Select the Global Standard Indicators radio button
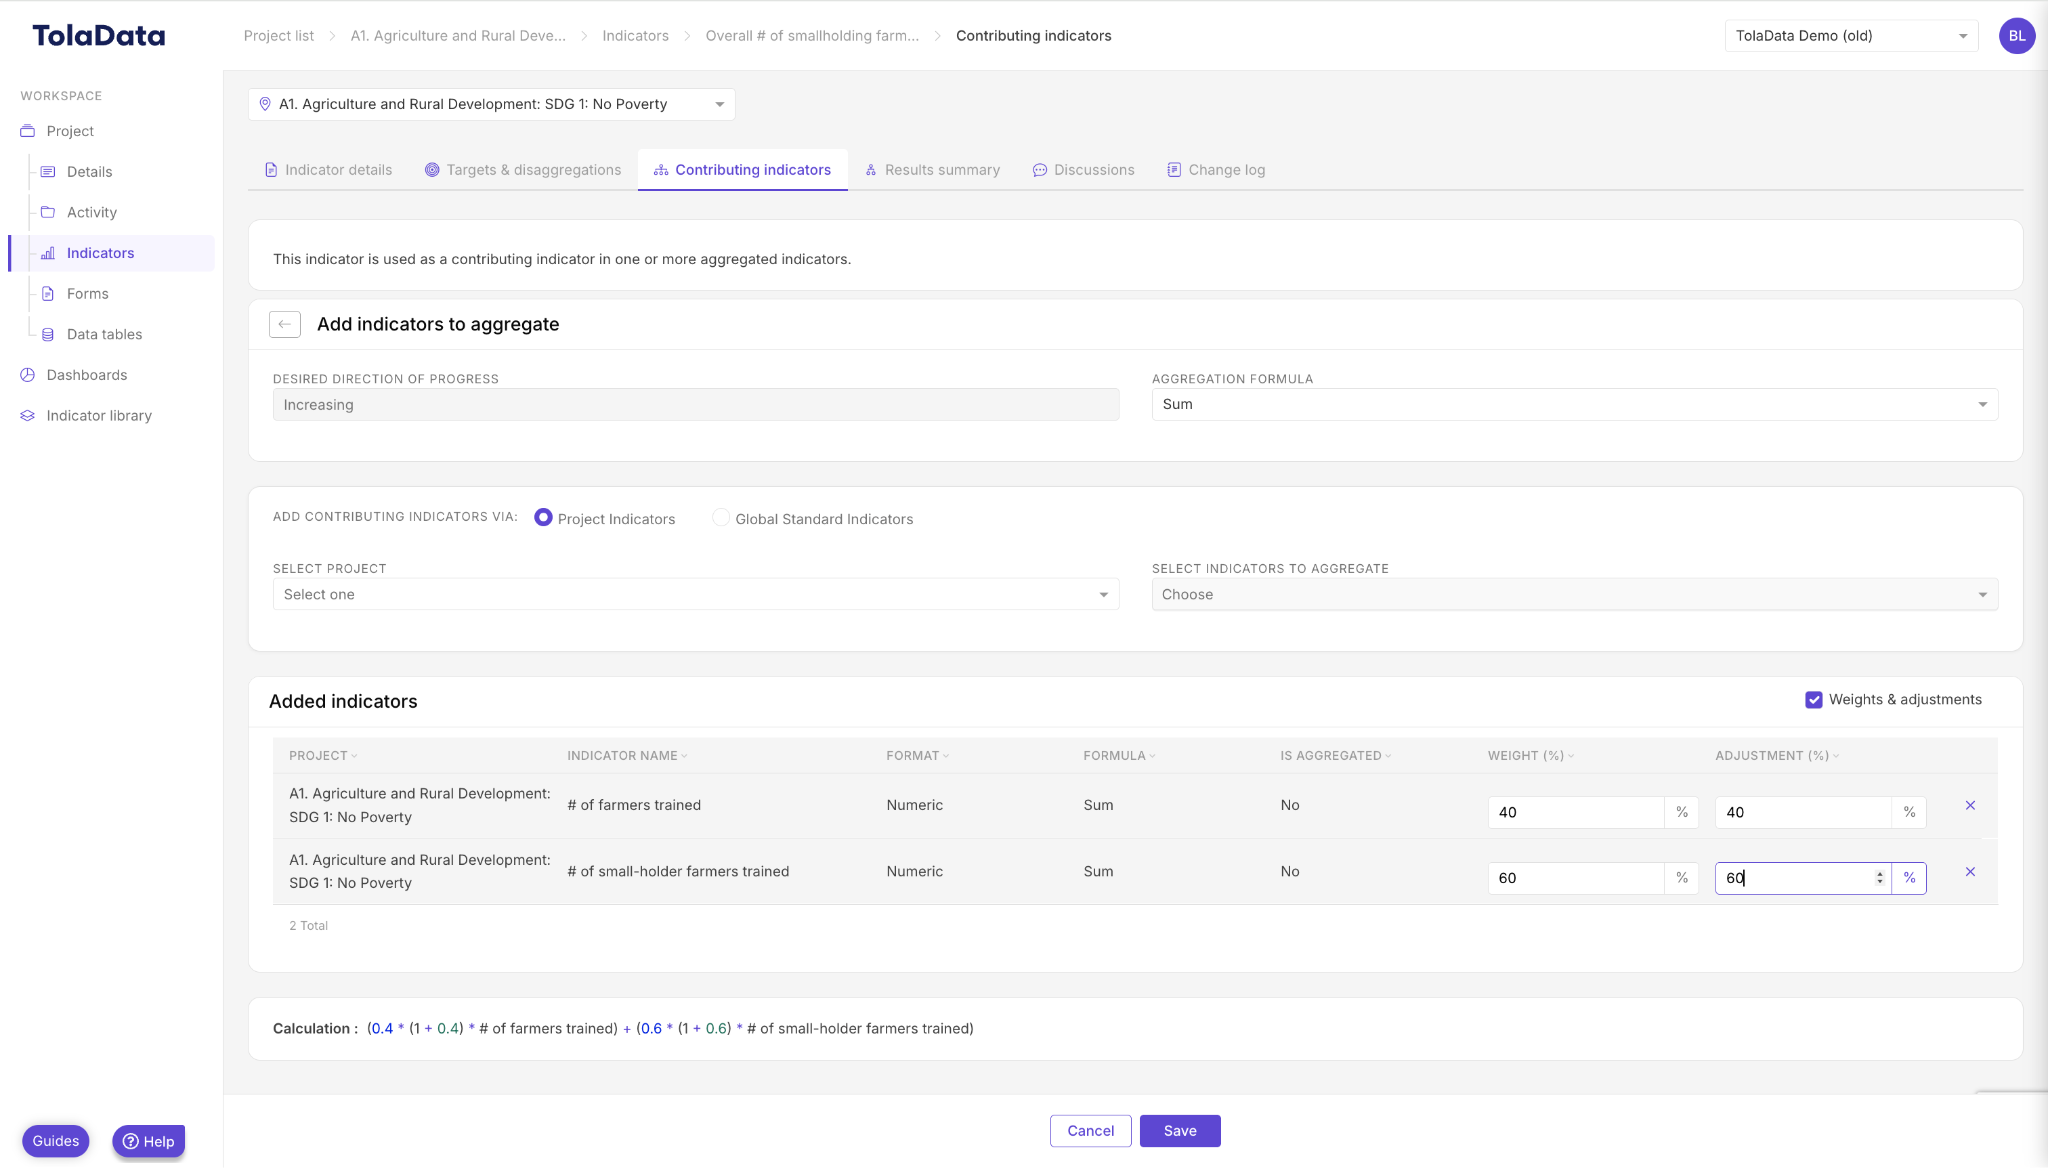Viewport: 2048px width, 1168px height. [721, 518]
